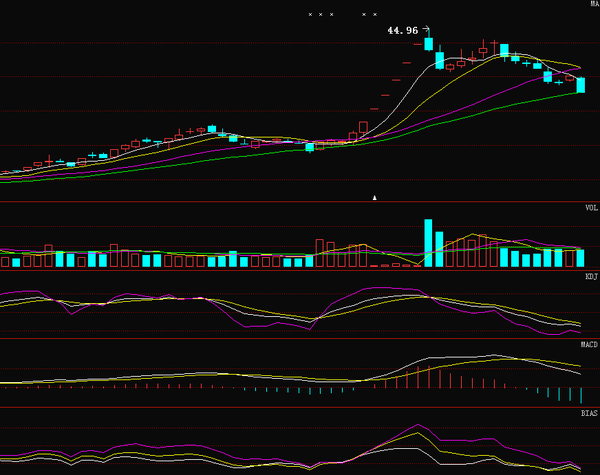The height and width of the screenshot is (475, 600).
Task: Click the white triangle marker below chart
Action: click(376, 198)
